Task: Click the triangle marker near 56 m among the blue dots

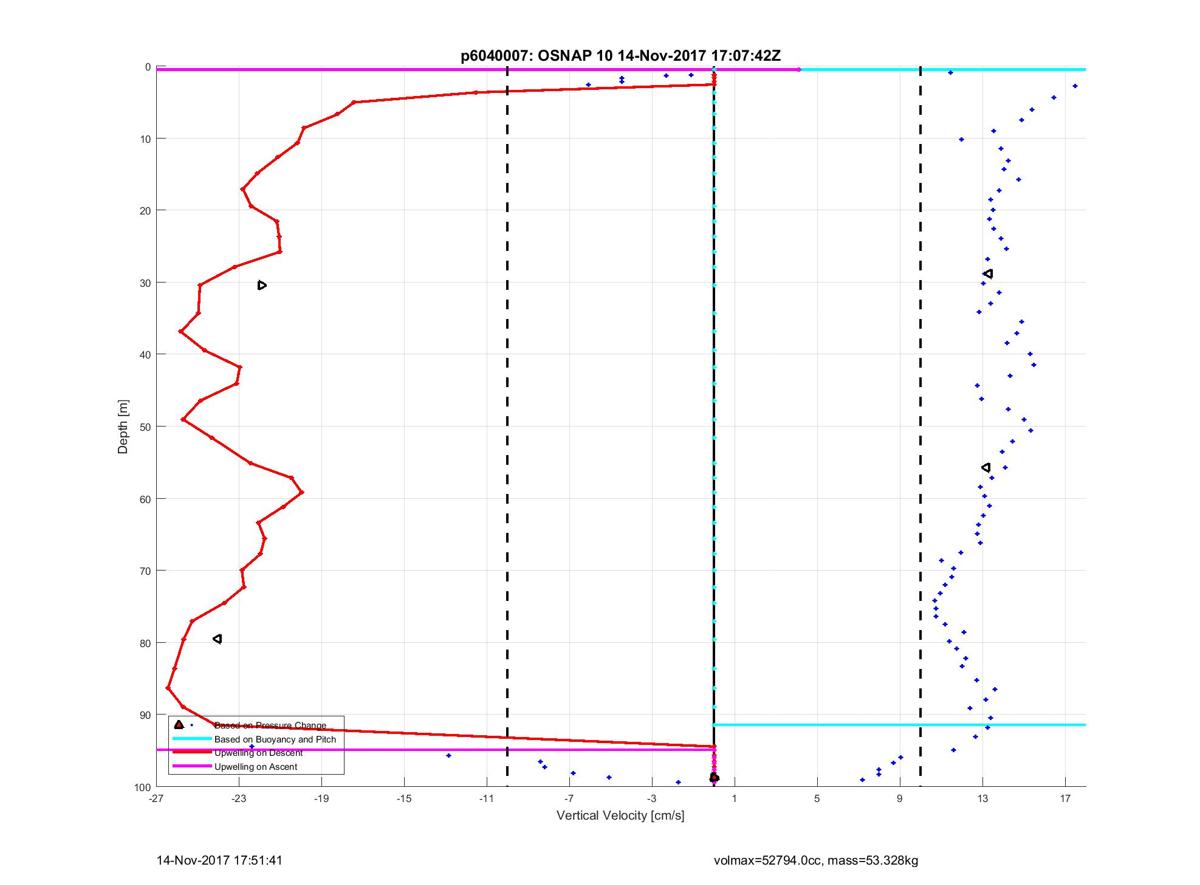Action: pyautogui.click(x=985, y=467)
